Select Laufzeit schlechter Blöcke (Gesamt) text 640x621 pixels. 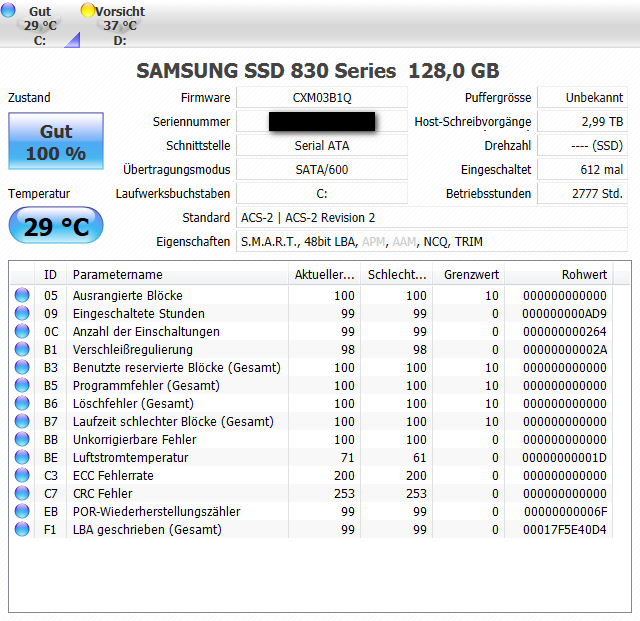(173, 421)
